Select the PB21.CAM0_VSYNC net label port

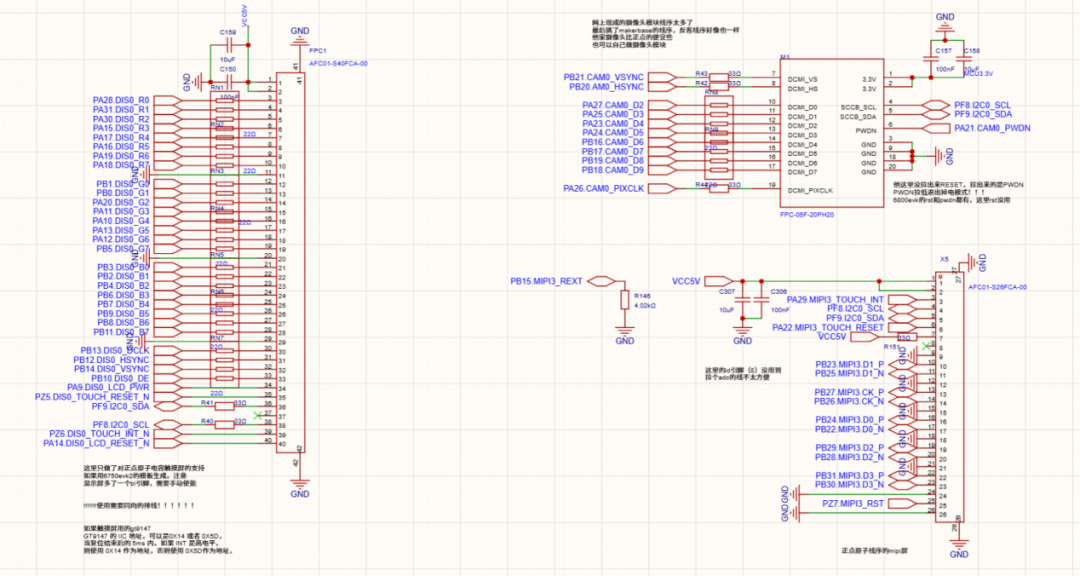click(x=604, y=76)
